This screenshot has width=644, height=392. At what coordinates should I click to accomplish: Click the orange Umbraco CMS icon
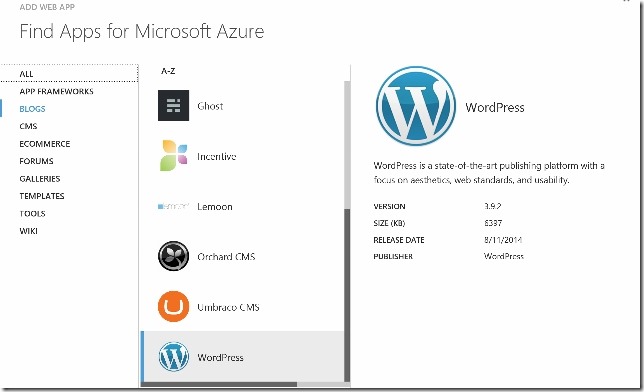[x=173, y=307]
